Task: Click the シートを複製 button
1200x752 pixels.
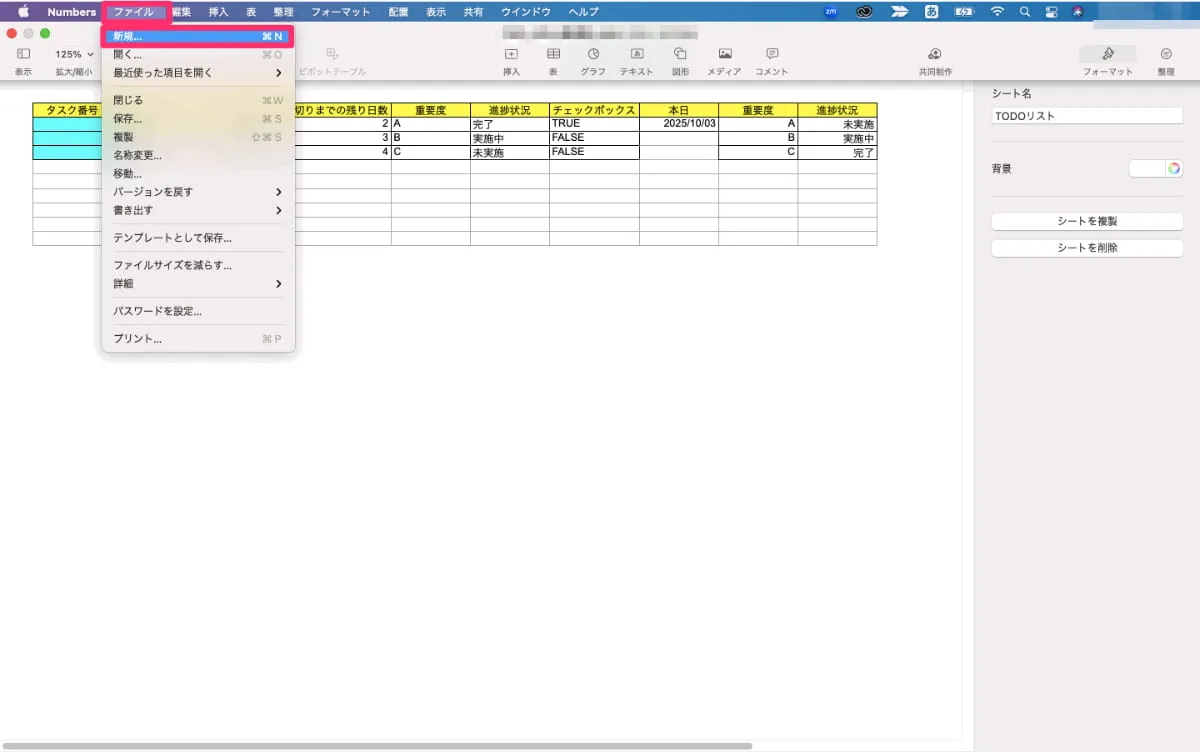Action: tap(1086, 220)
